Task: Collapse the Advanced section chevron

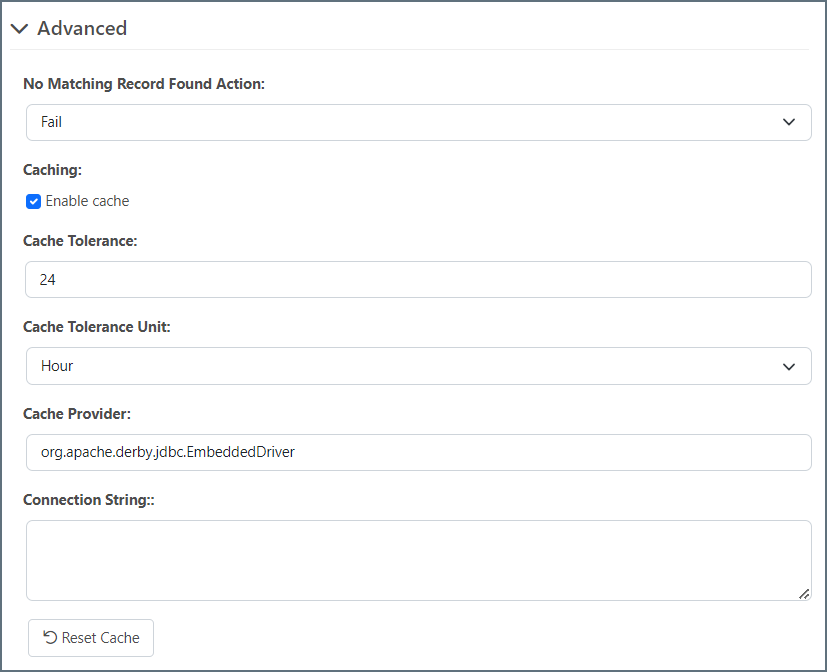Action: (x=19, y=29)
